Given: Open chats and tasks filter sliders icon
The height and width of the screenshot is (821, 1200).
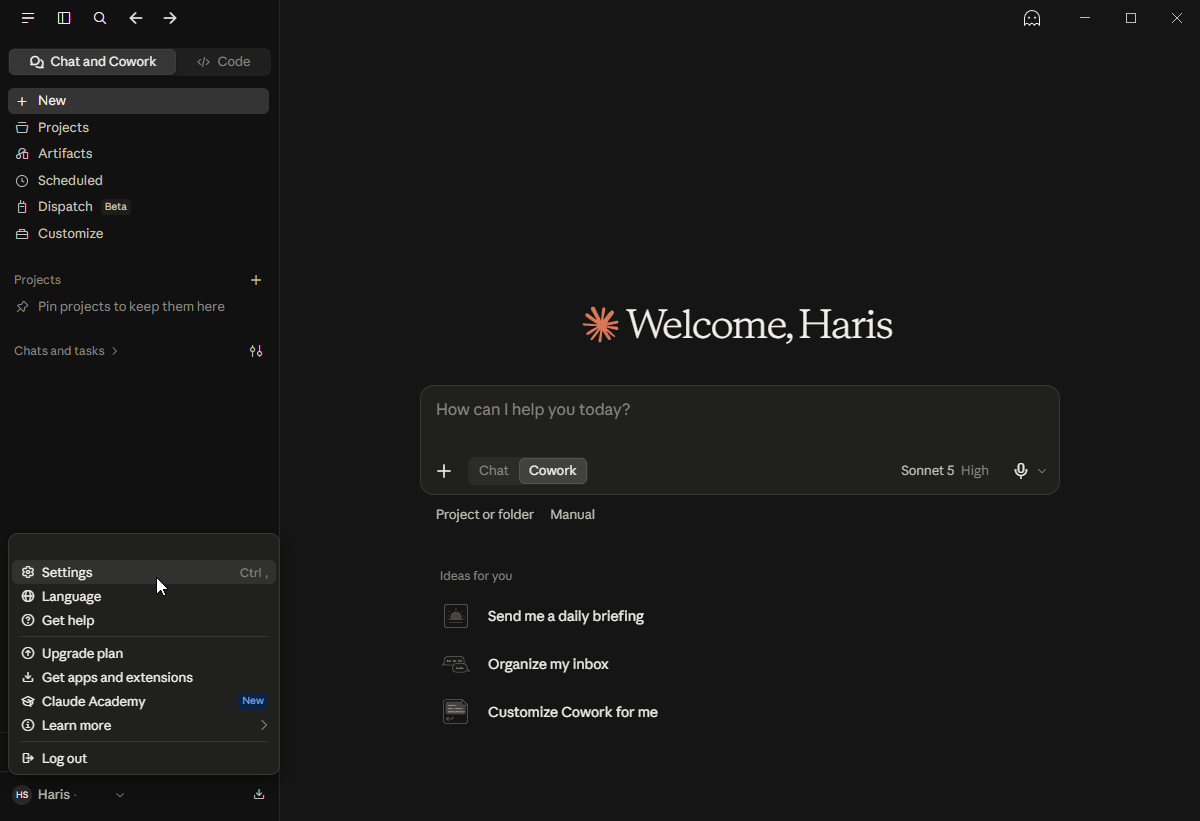Looking at the screenshot, I should 256,351.
